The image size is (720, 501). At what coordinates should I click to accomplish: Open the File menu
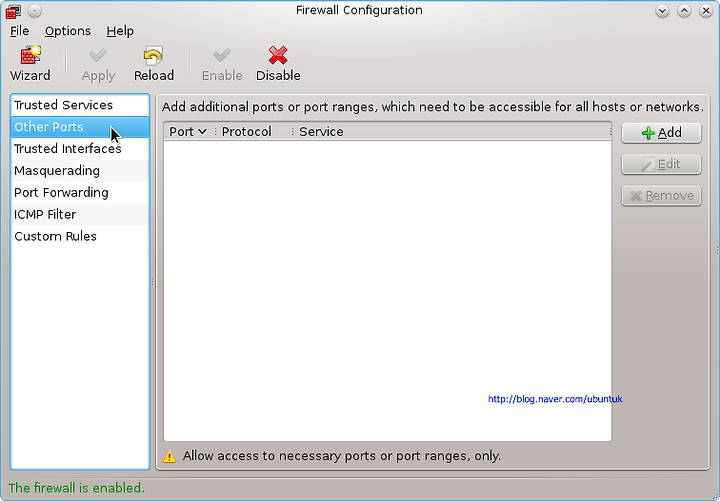click(19, 31)
